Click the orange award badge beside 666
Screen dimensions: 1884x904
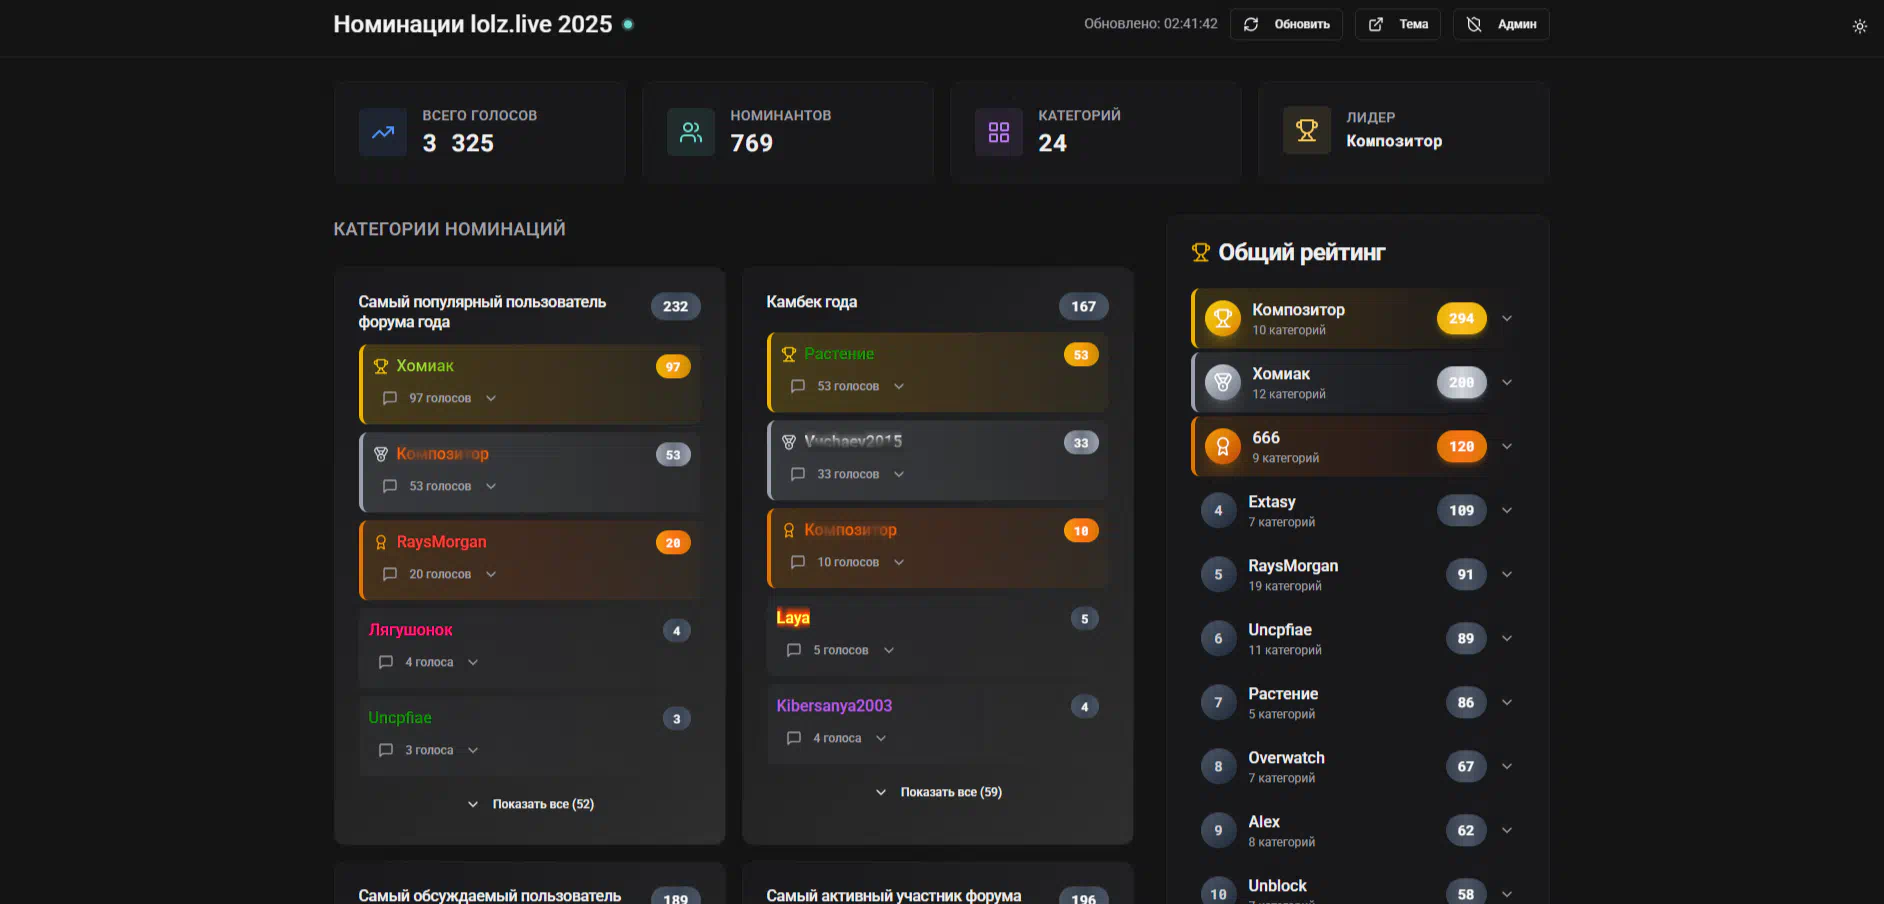pos(1222,447)
